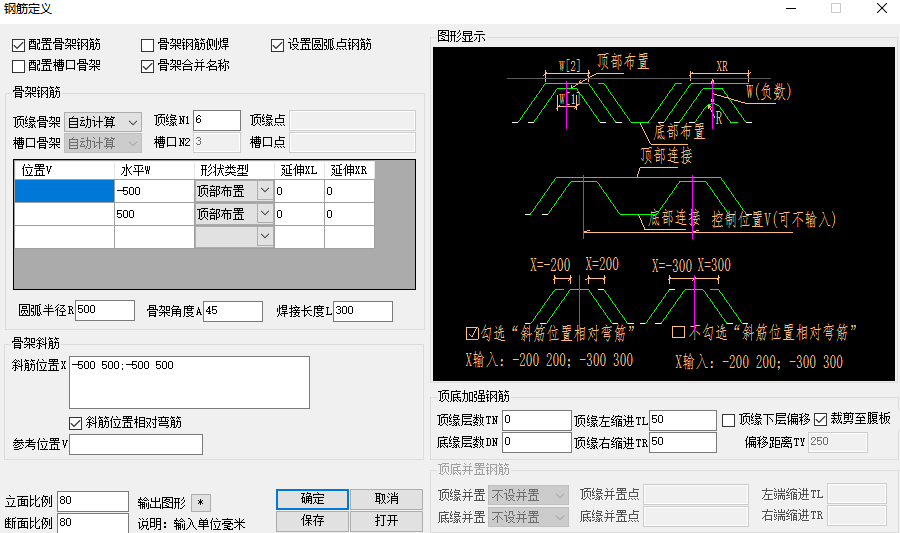900x533 pixels.
Task: Open 槽口骨架 自动计算 dropdown
Action: (103, 143)
